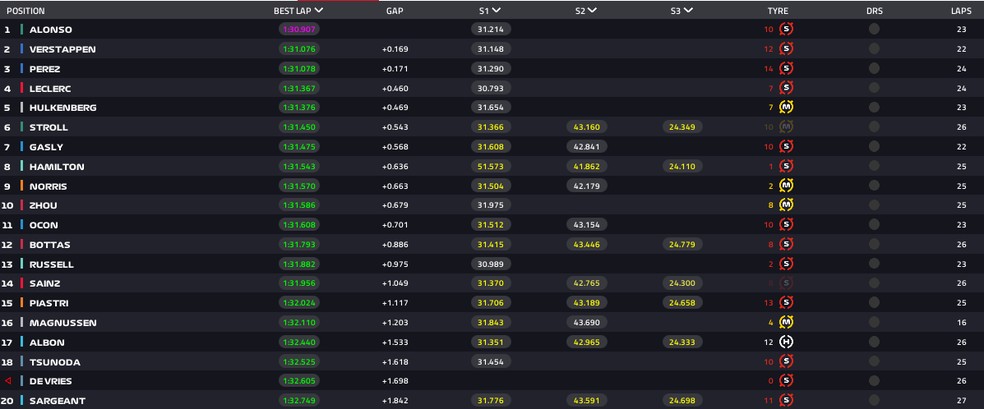Viewport: 984px width, 409px height.
Task: Select driver name Sargeant
Action: click(57, 401)
